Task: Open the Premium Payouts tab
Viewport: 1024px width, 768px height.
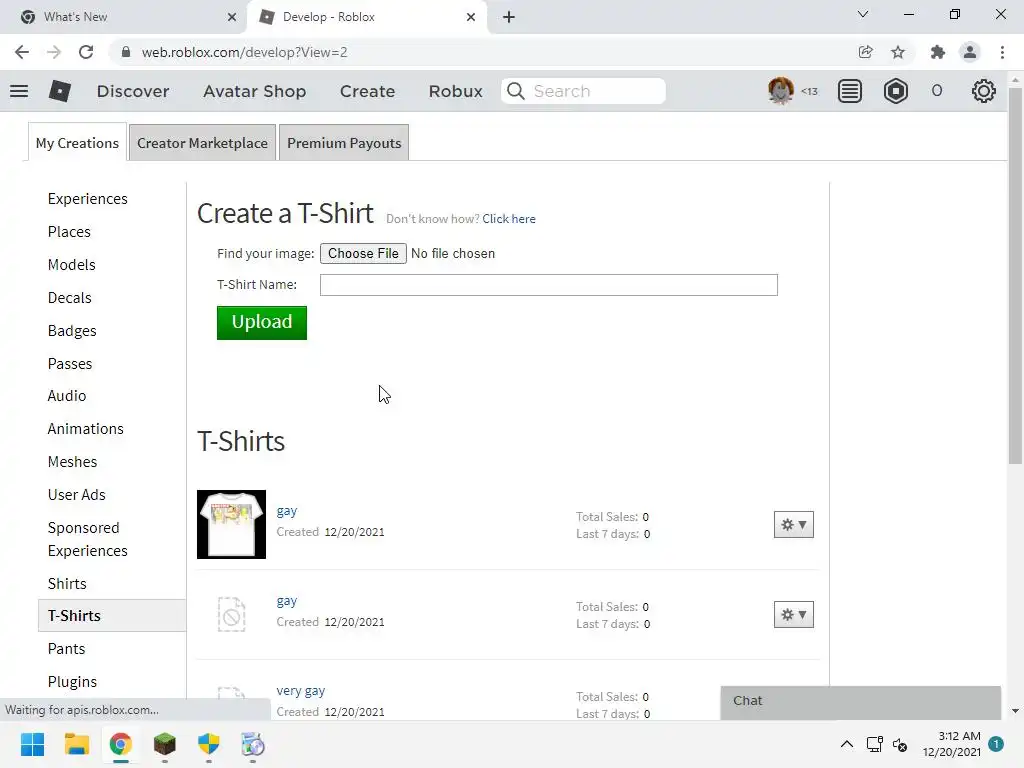Action: (344, 143)
